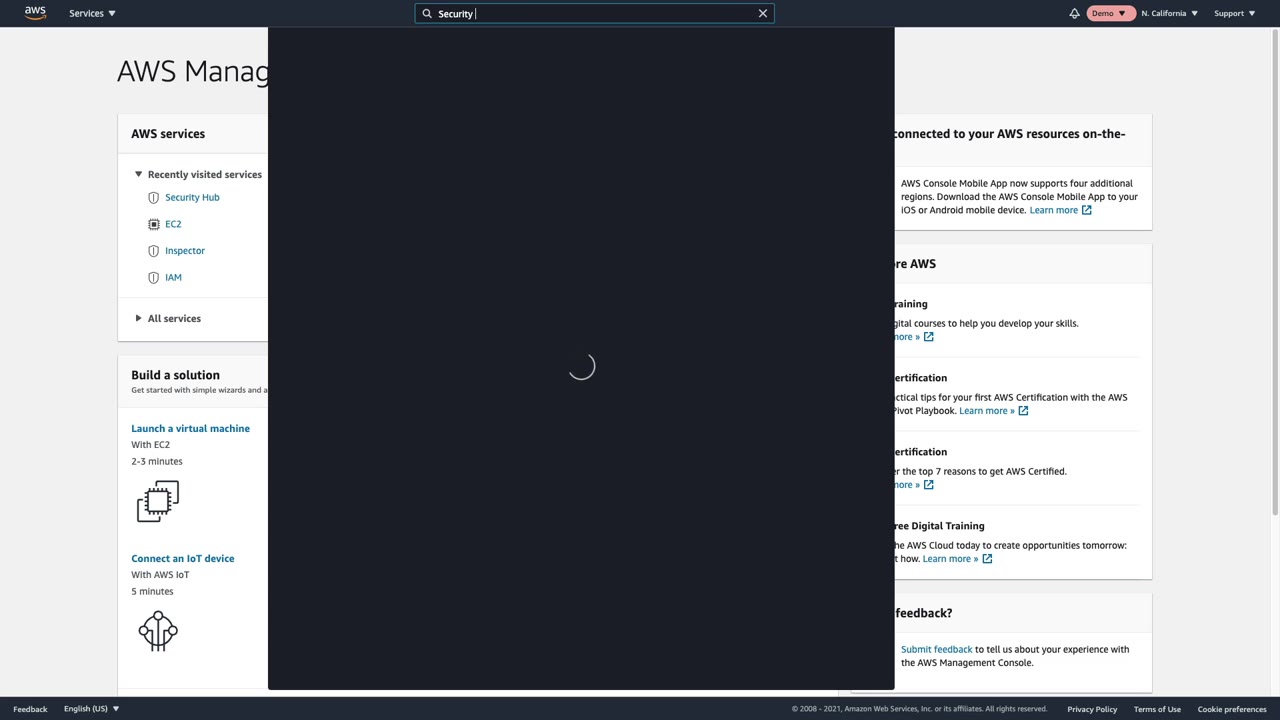Viewport: 1280px width, 720px height.
Task: Open the Demo account menu
Action: (x=1109, y=13)
